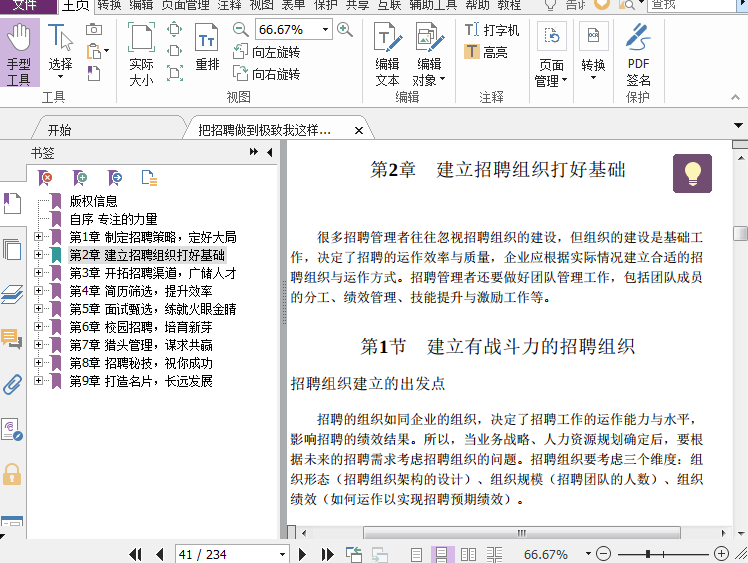
Task: Select the Highlight (高亮) tool
Action: click(x=486, y=52)
